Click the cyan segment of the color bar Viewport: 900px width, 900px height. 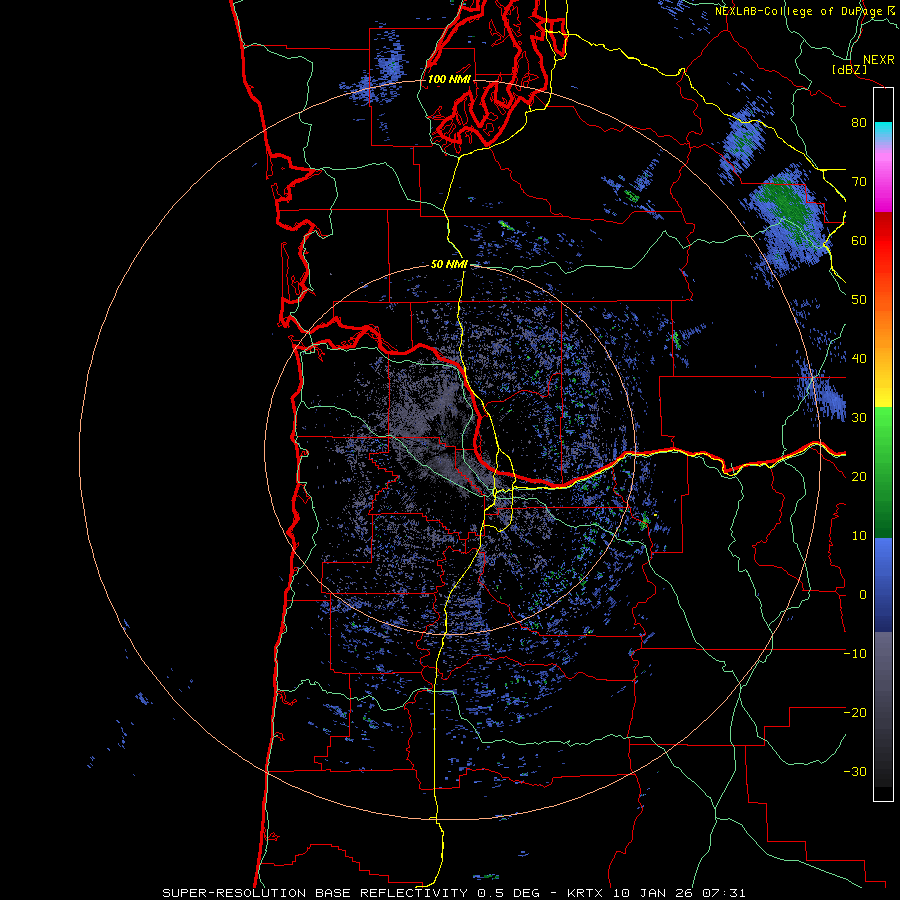pyautogui.click(x=883, y=130)
